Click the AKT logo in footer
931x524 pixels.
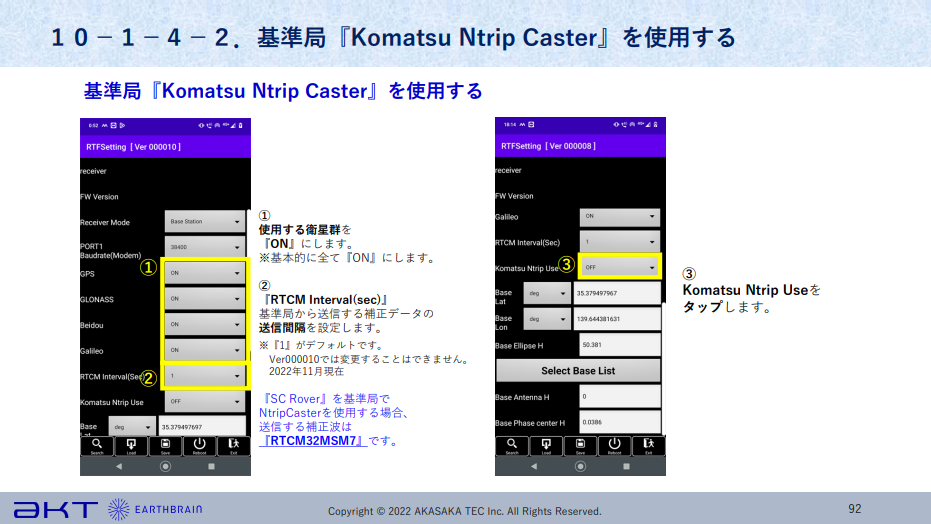click(56, 509)
